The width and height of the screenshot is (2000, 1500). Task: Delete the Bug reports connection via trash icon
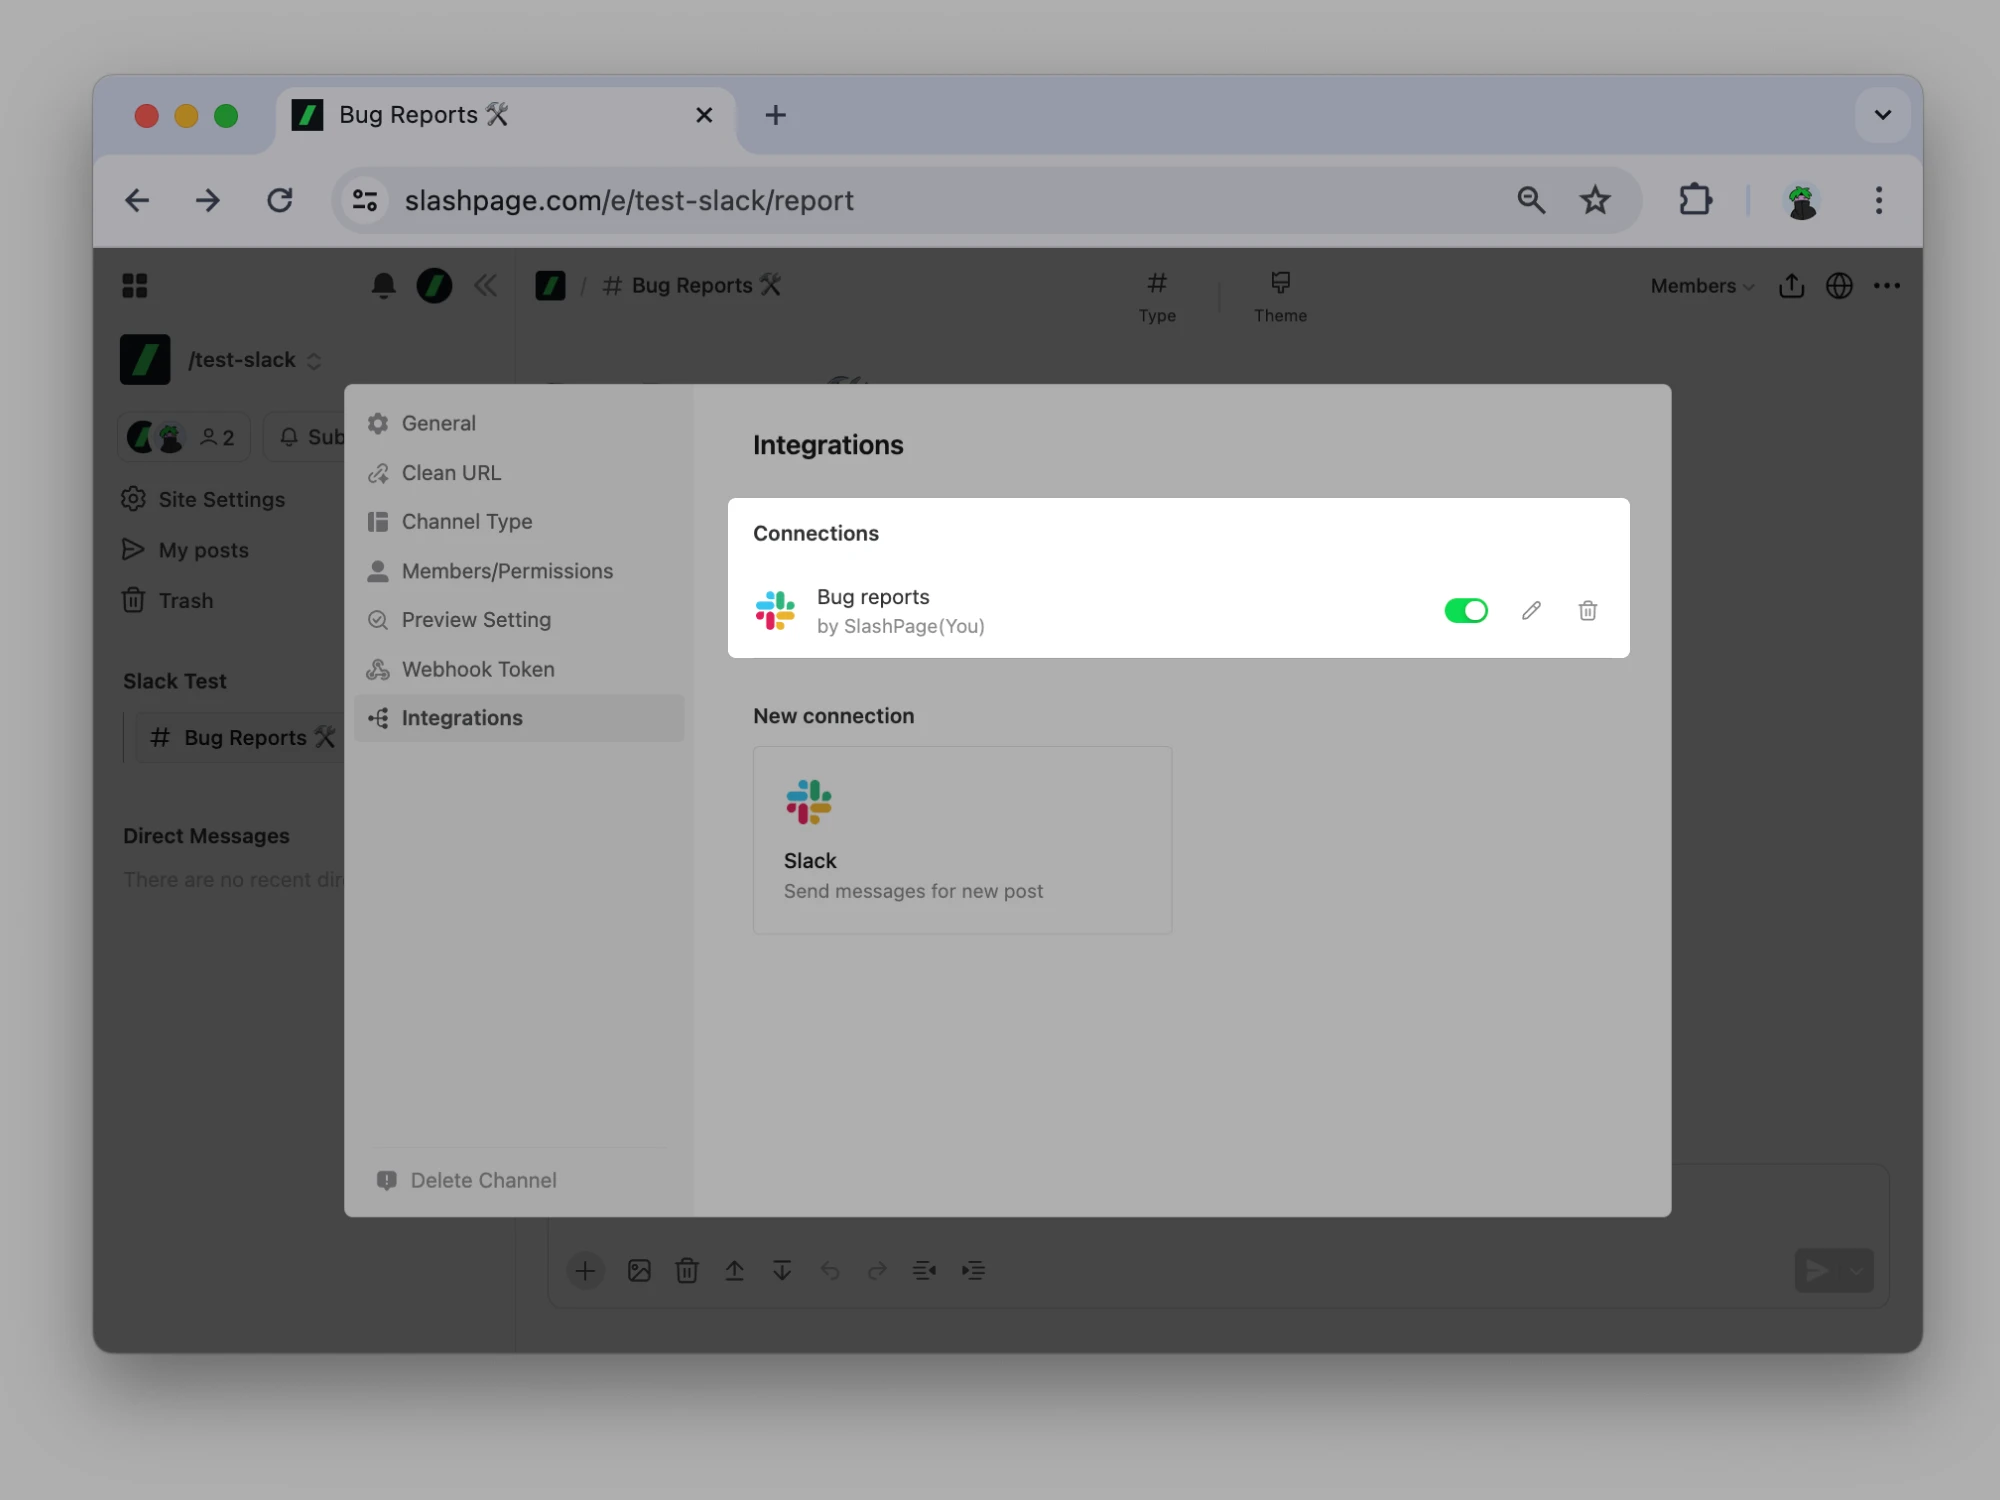click(x=1587, y=610)
